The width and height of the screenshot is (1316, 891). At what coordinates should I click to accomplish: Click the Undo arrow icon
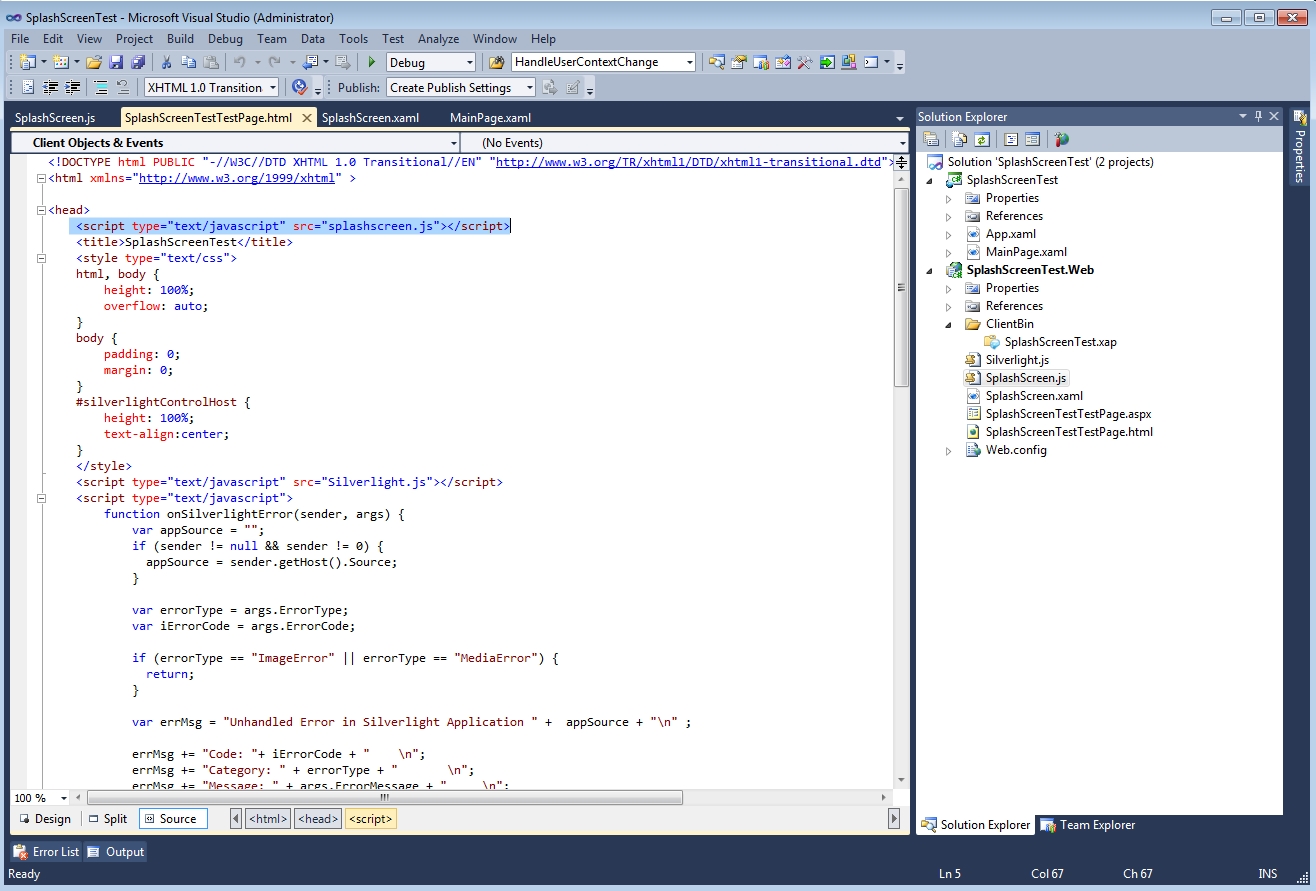[x=240, y=62]
